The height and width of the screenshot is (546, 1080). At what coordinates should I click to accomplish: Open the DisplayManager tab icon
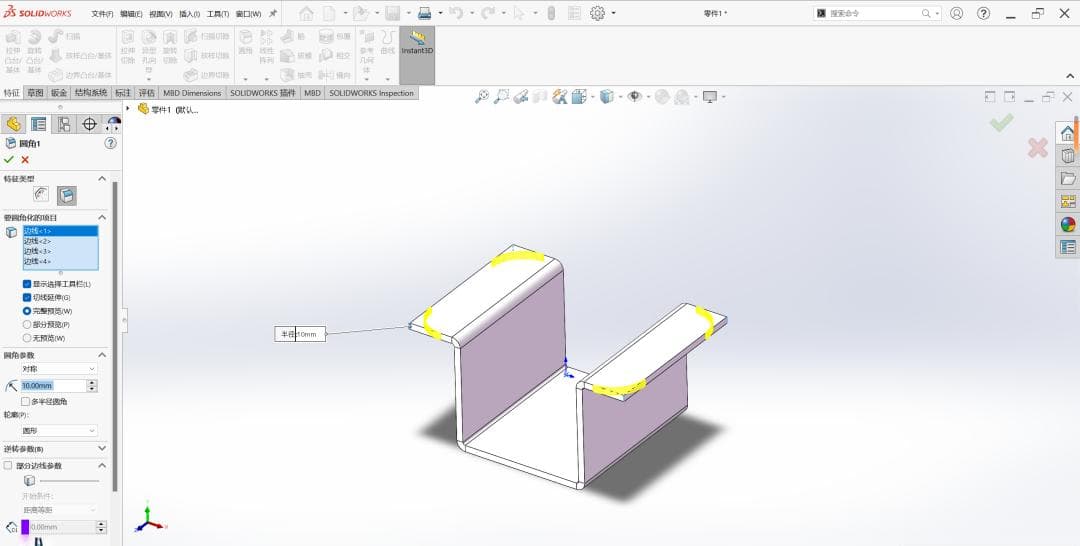(x=114, y=124)
